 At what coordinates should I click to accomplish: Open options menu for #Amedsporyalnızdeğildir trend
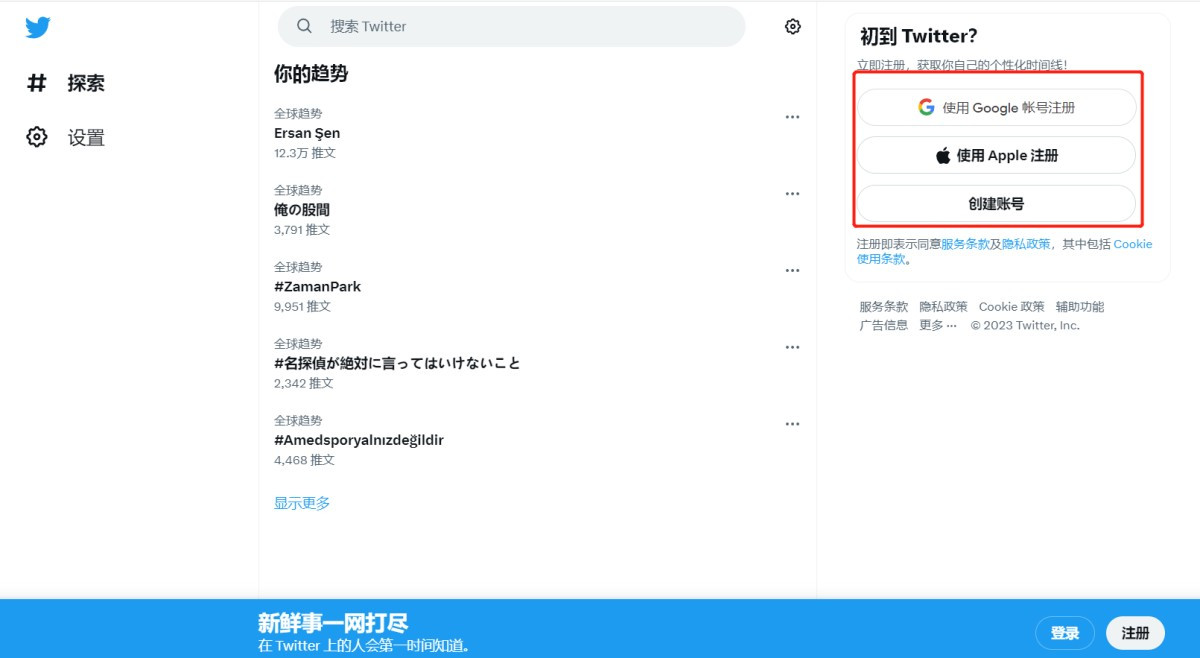[792, 423]
